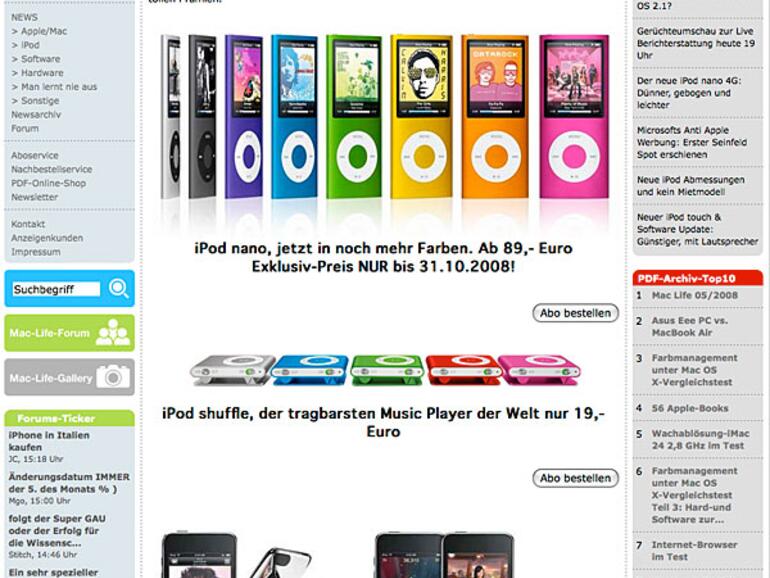Open the Newsletter link
Screen dimensions: 770x578
[34, 197]
